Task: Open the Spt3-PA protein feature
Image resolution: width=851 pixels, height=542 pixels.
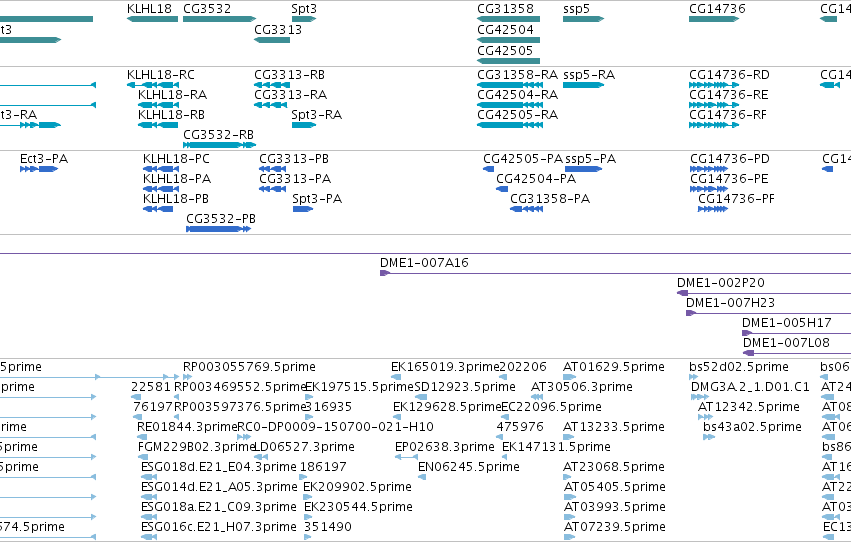Action: 303,209
